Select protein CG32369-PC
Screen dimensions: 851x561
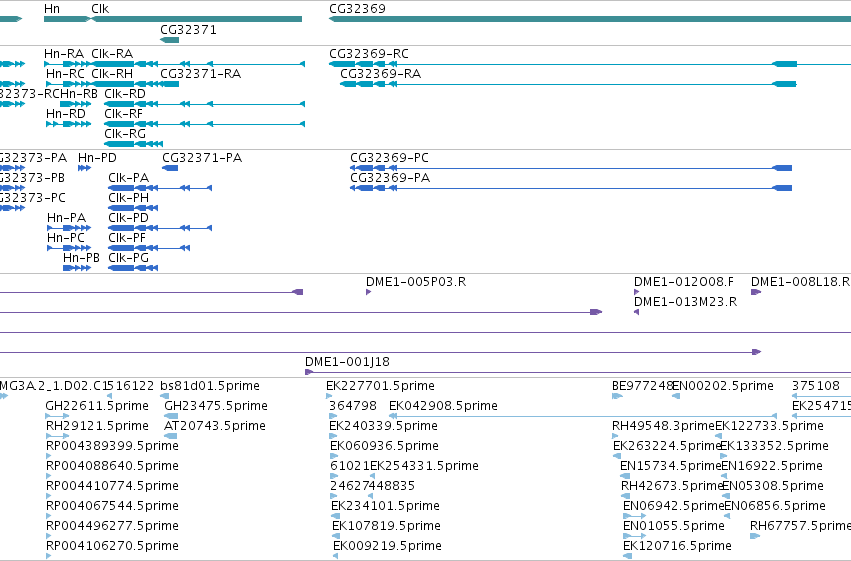pos(390,158)
